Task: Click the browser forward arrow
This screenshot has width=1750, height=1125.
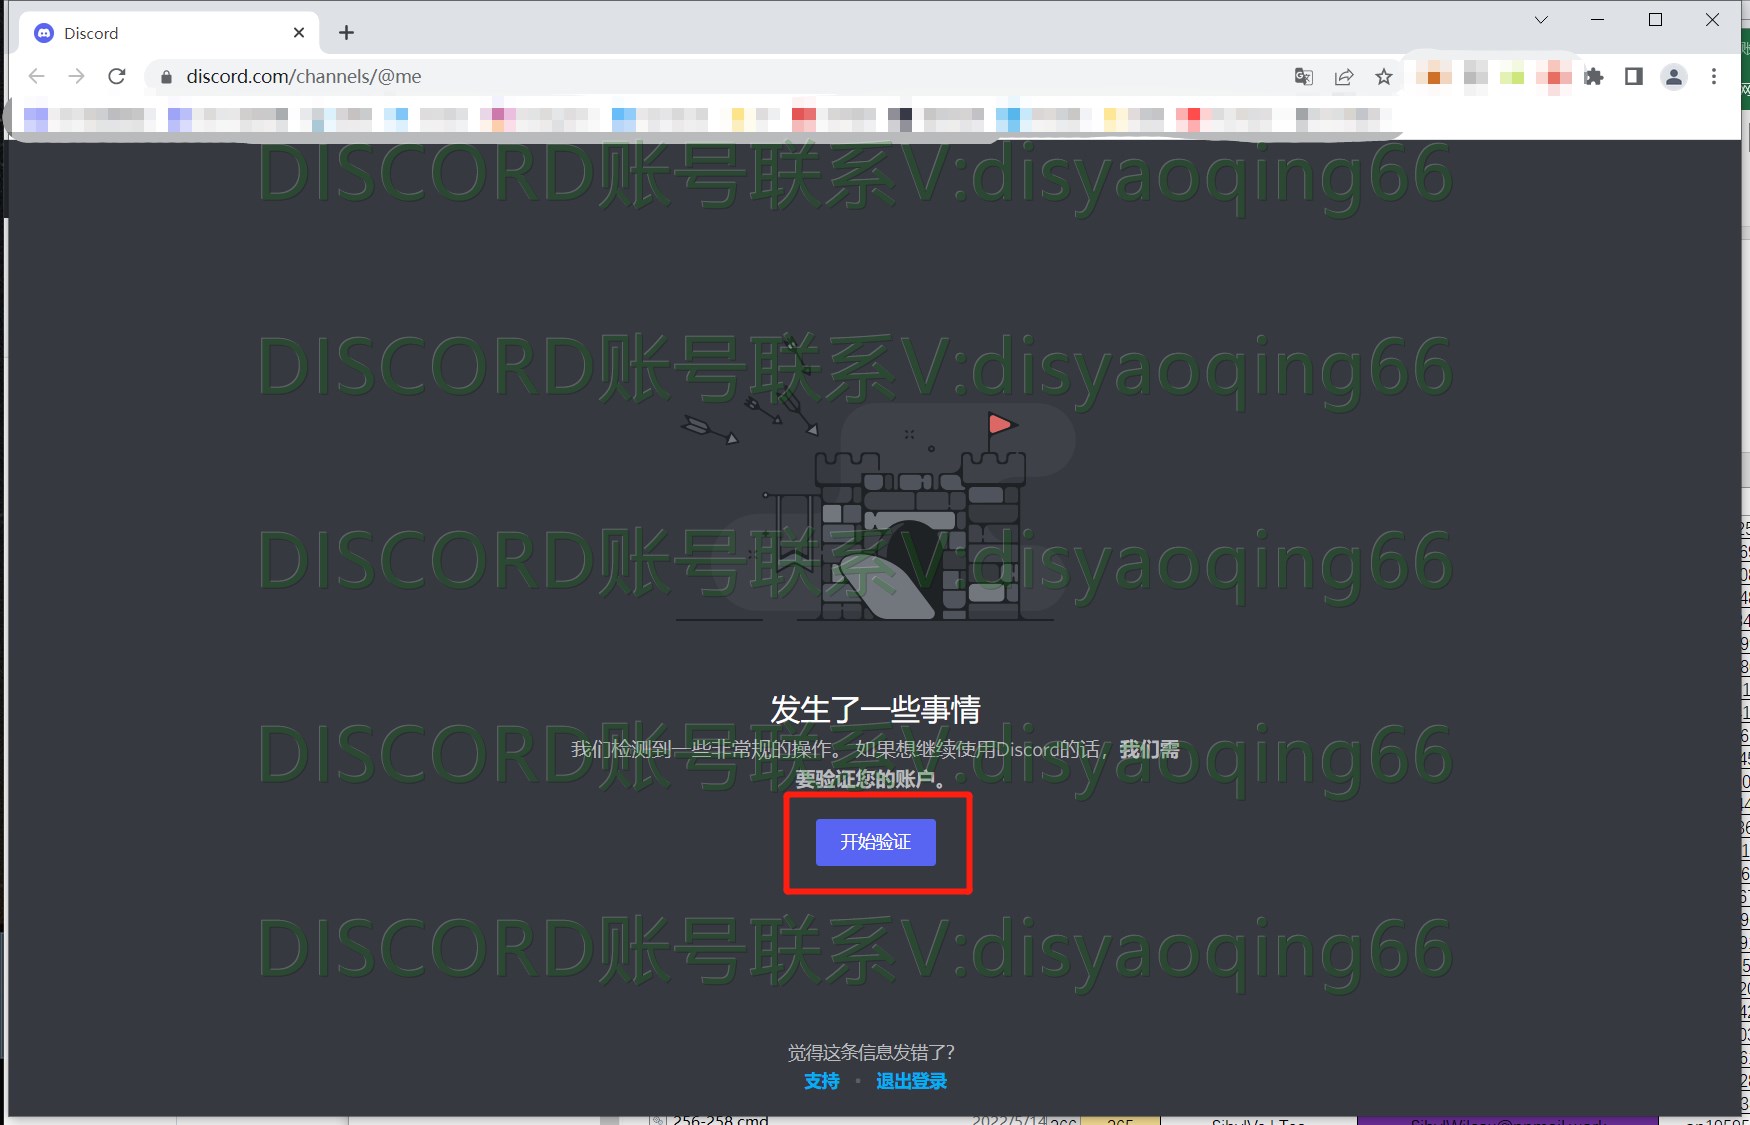Action: pyautogui.click(x=77, y=76)
